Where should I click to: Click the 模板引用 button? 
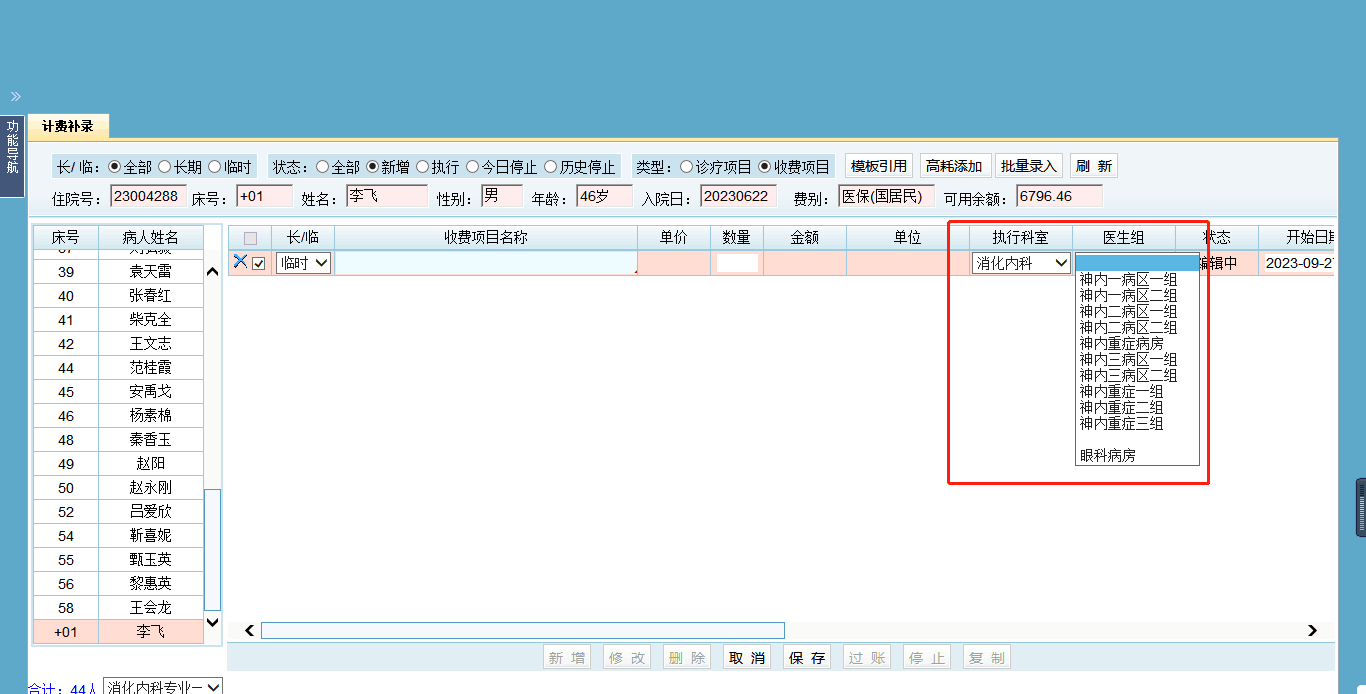click(x=879, y=166)
